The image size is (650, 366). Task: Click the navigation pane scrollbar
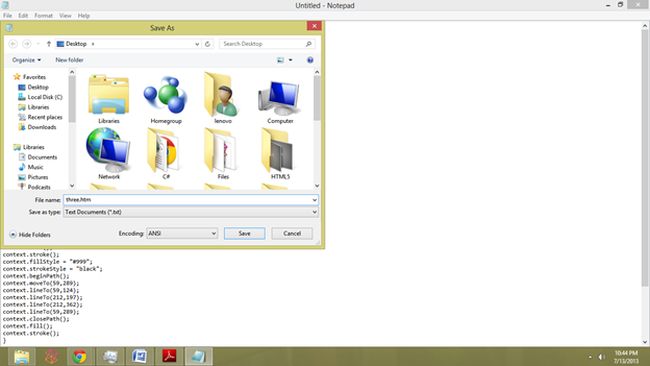(x=72, y=129)
